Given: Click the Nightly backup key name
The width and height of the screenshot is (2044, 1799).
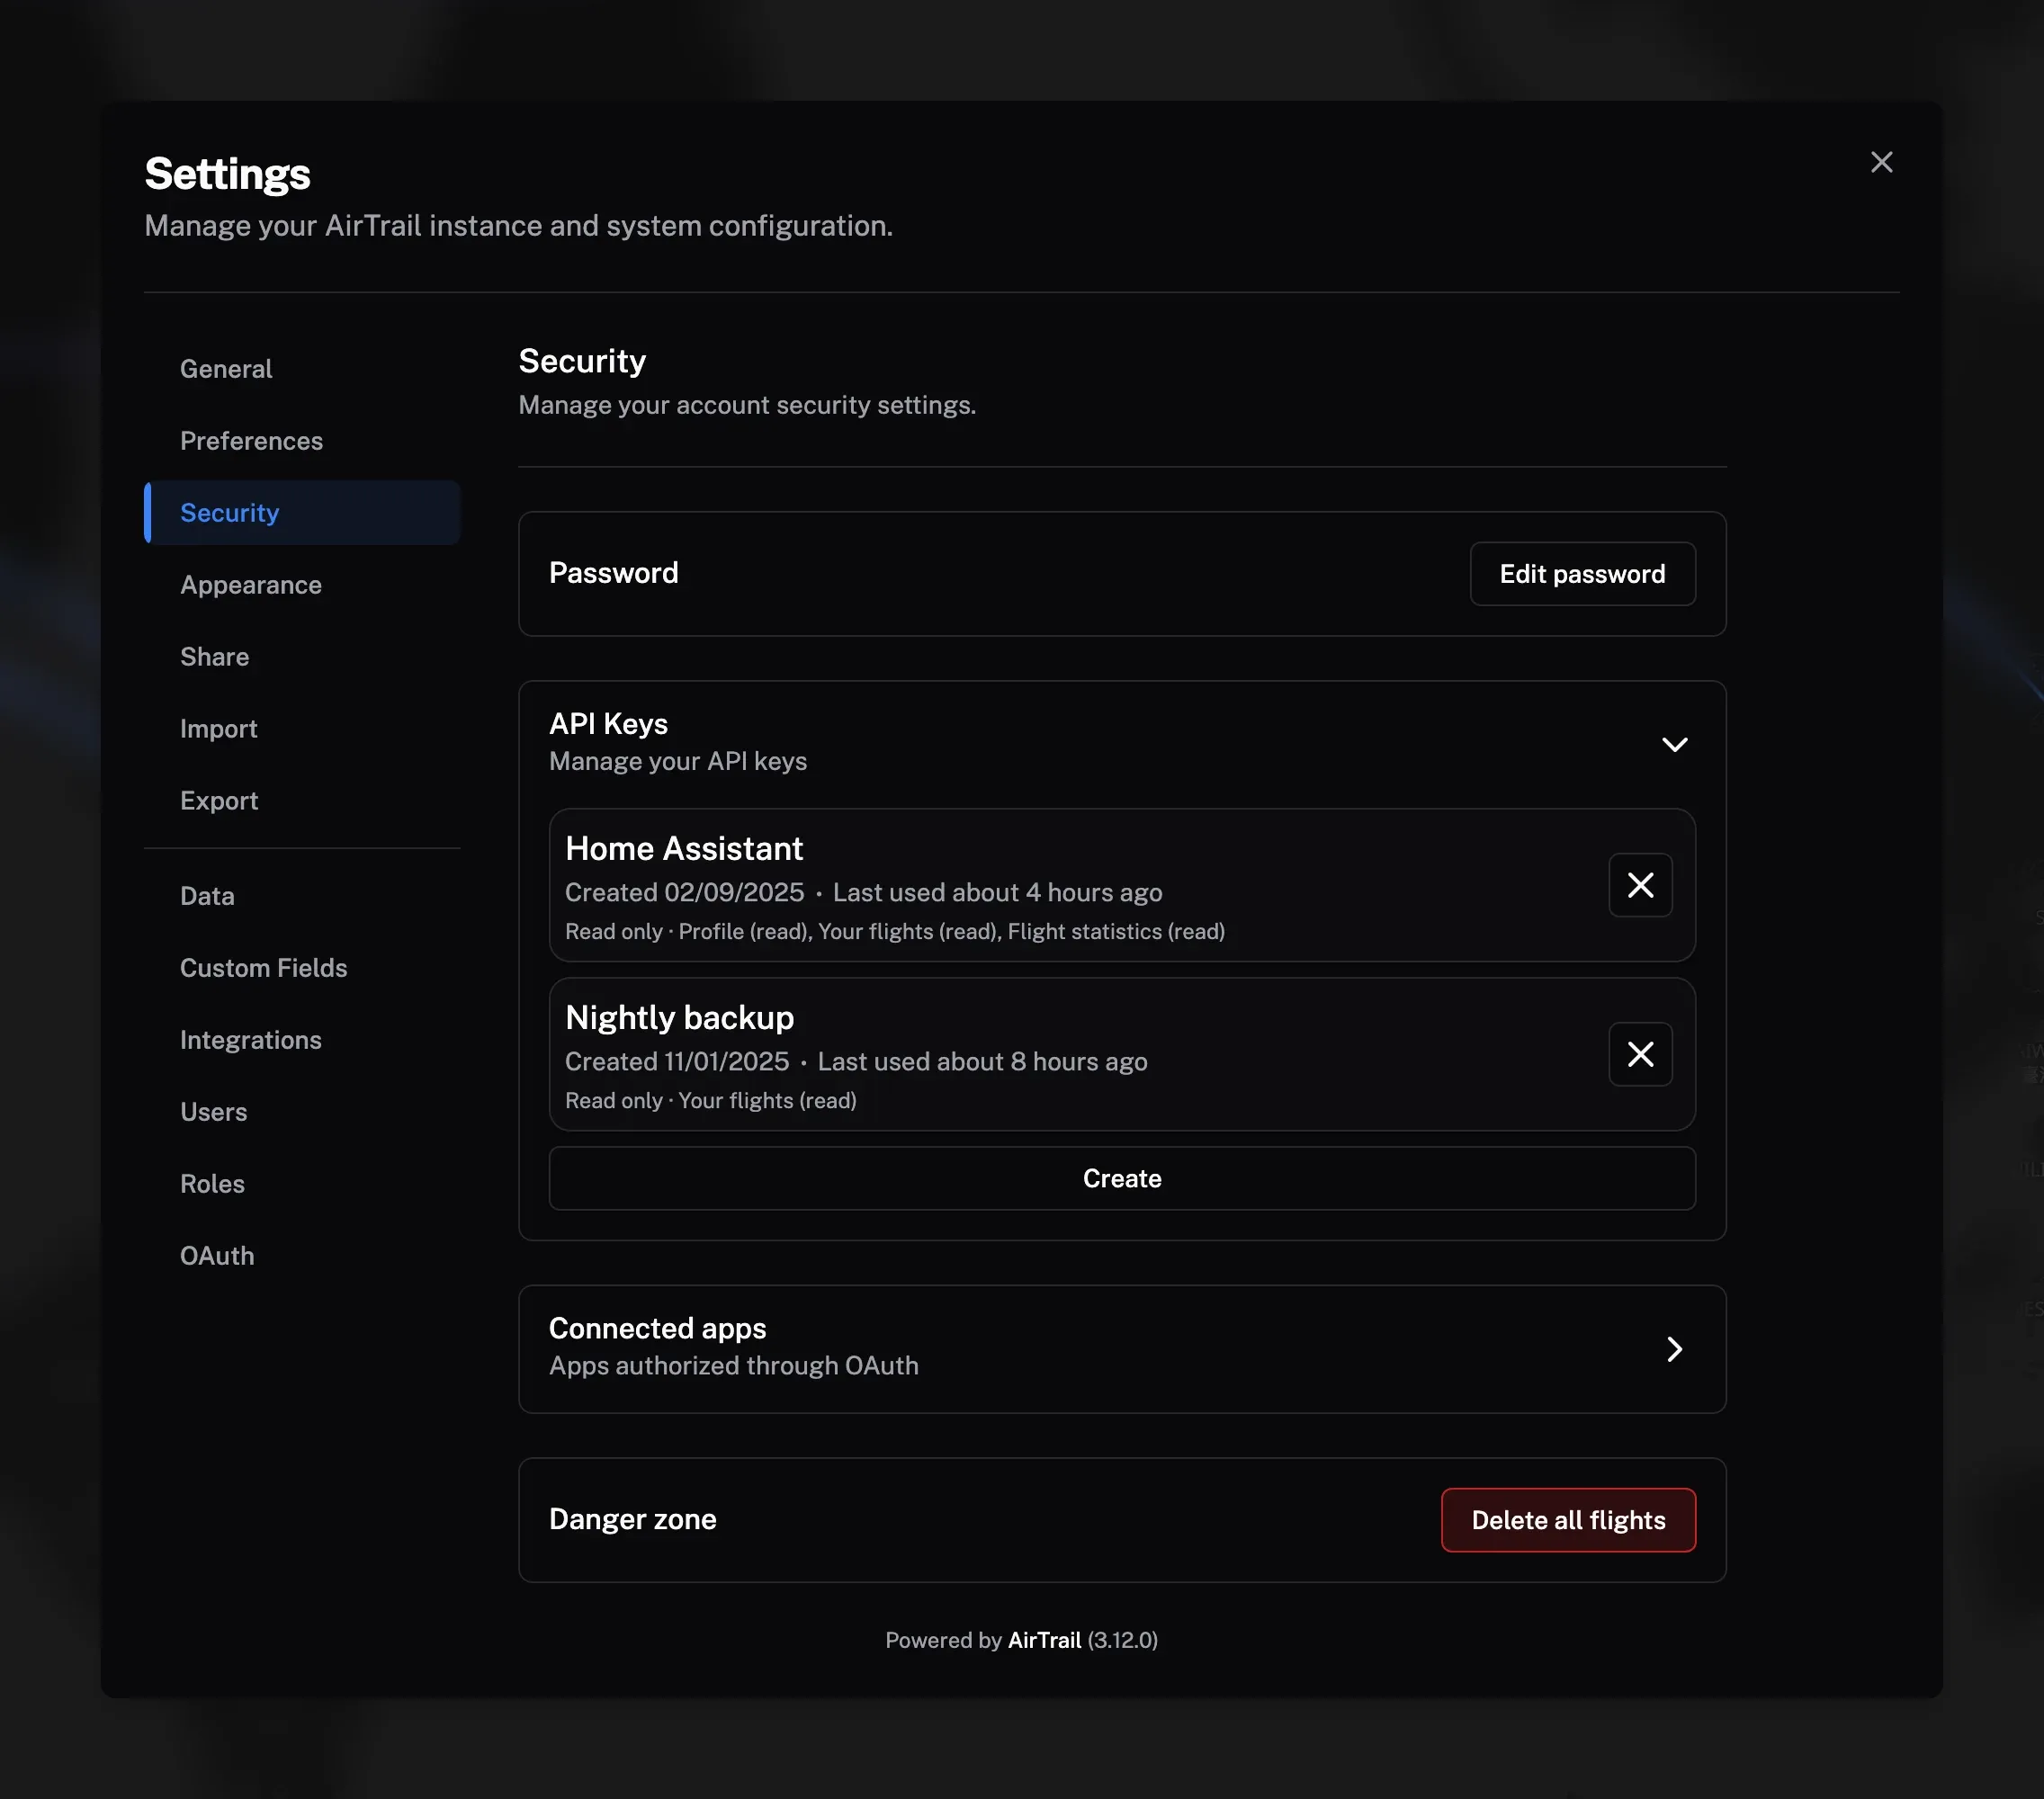Looking at the screenshot, I should [x=679, y=1018].
